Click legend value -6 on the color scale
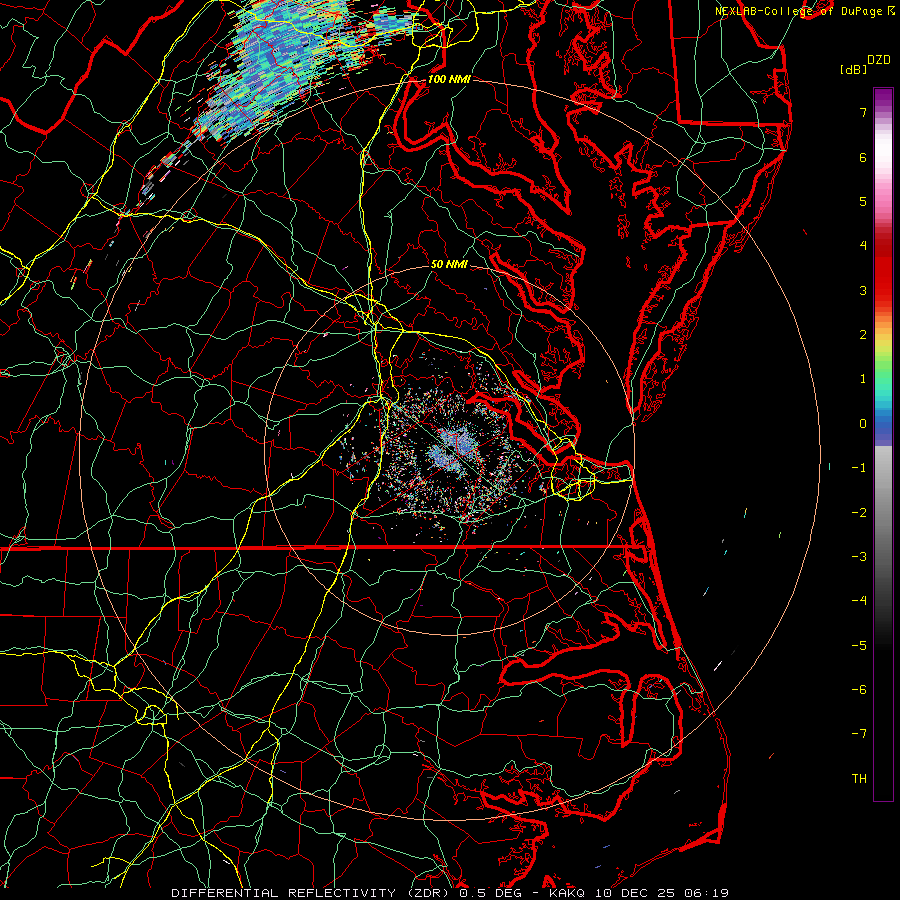The image size is (900, 900). tap(859, 690)
